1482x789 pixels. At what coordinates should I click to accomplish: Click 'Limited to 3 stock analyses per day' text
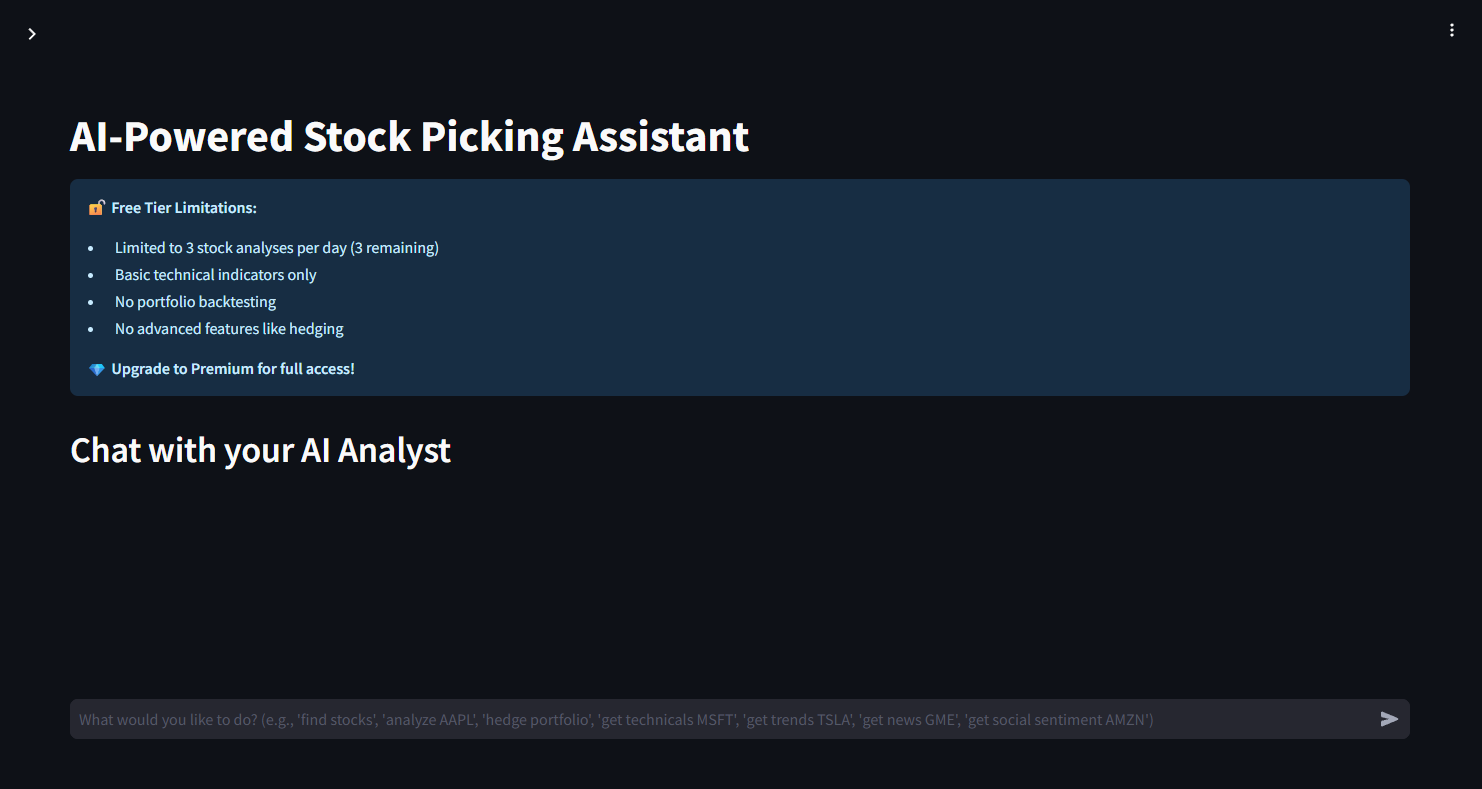pyautogui.click(x=230, y=248)
